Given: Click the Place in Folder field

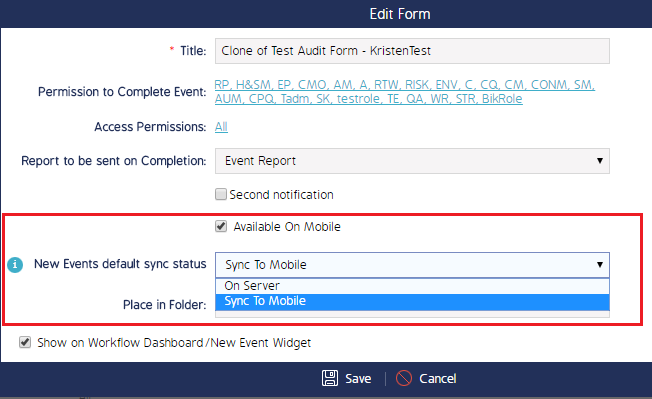Looking at the screenshot, I should tap(412, 314).
